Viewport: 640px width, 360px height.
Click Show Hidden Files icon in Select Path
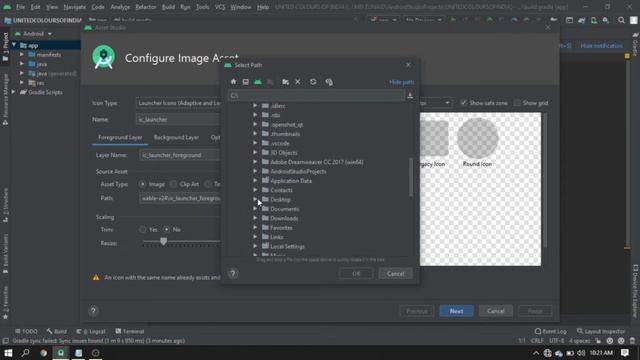pos(329,82)
